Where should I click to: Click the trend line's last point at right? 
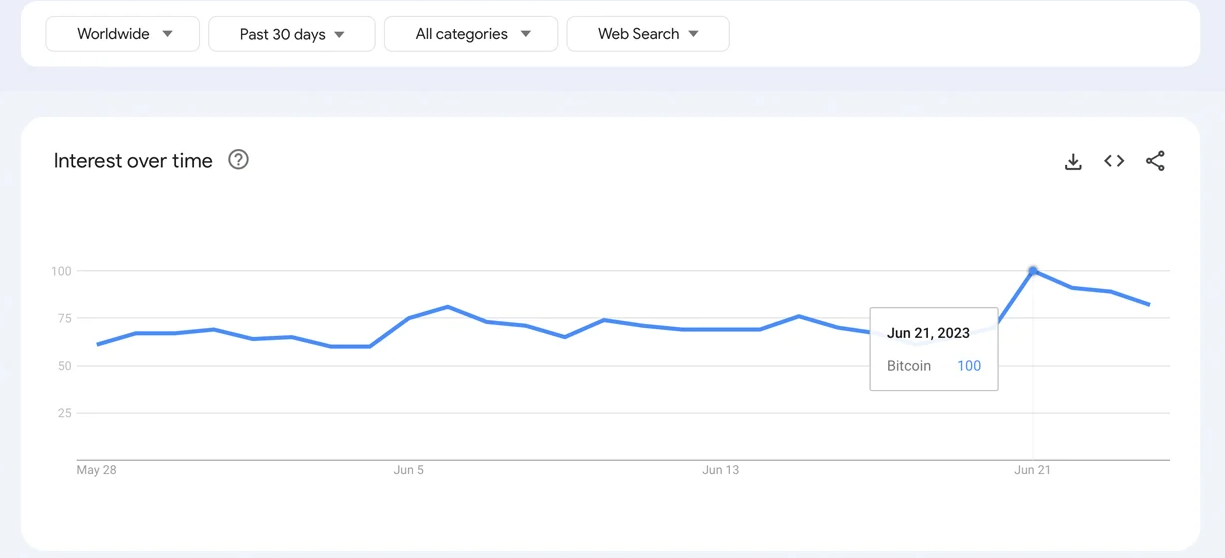click(1149, 304)
